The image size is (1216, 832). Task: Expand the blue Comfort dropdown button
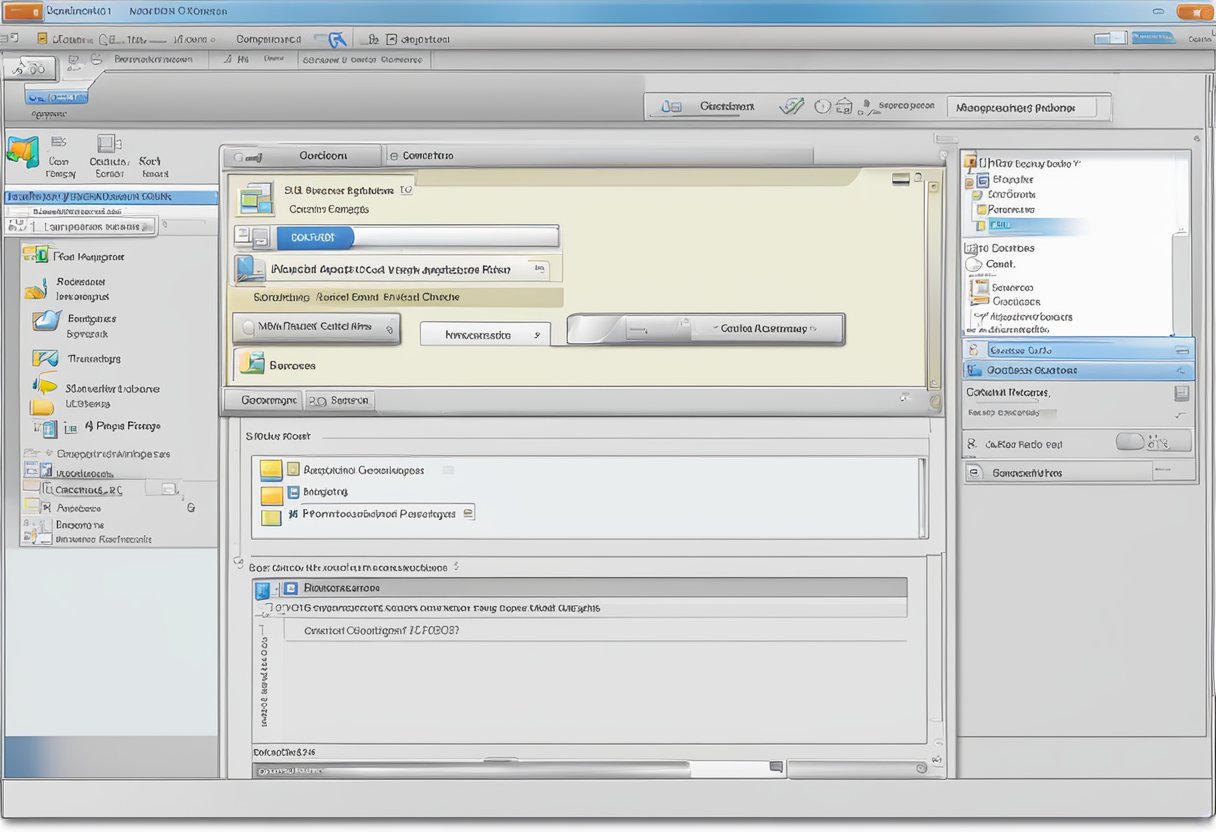click(316, 237)
